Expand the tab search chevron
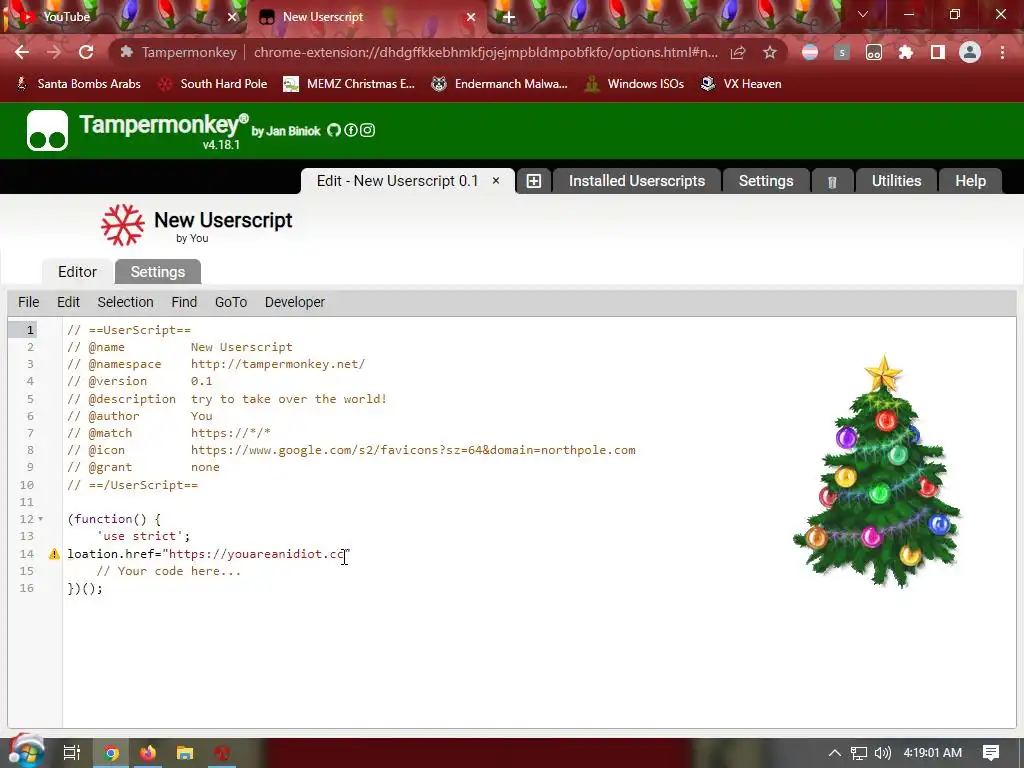1024x768 pixels. tap(863, 14)
